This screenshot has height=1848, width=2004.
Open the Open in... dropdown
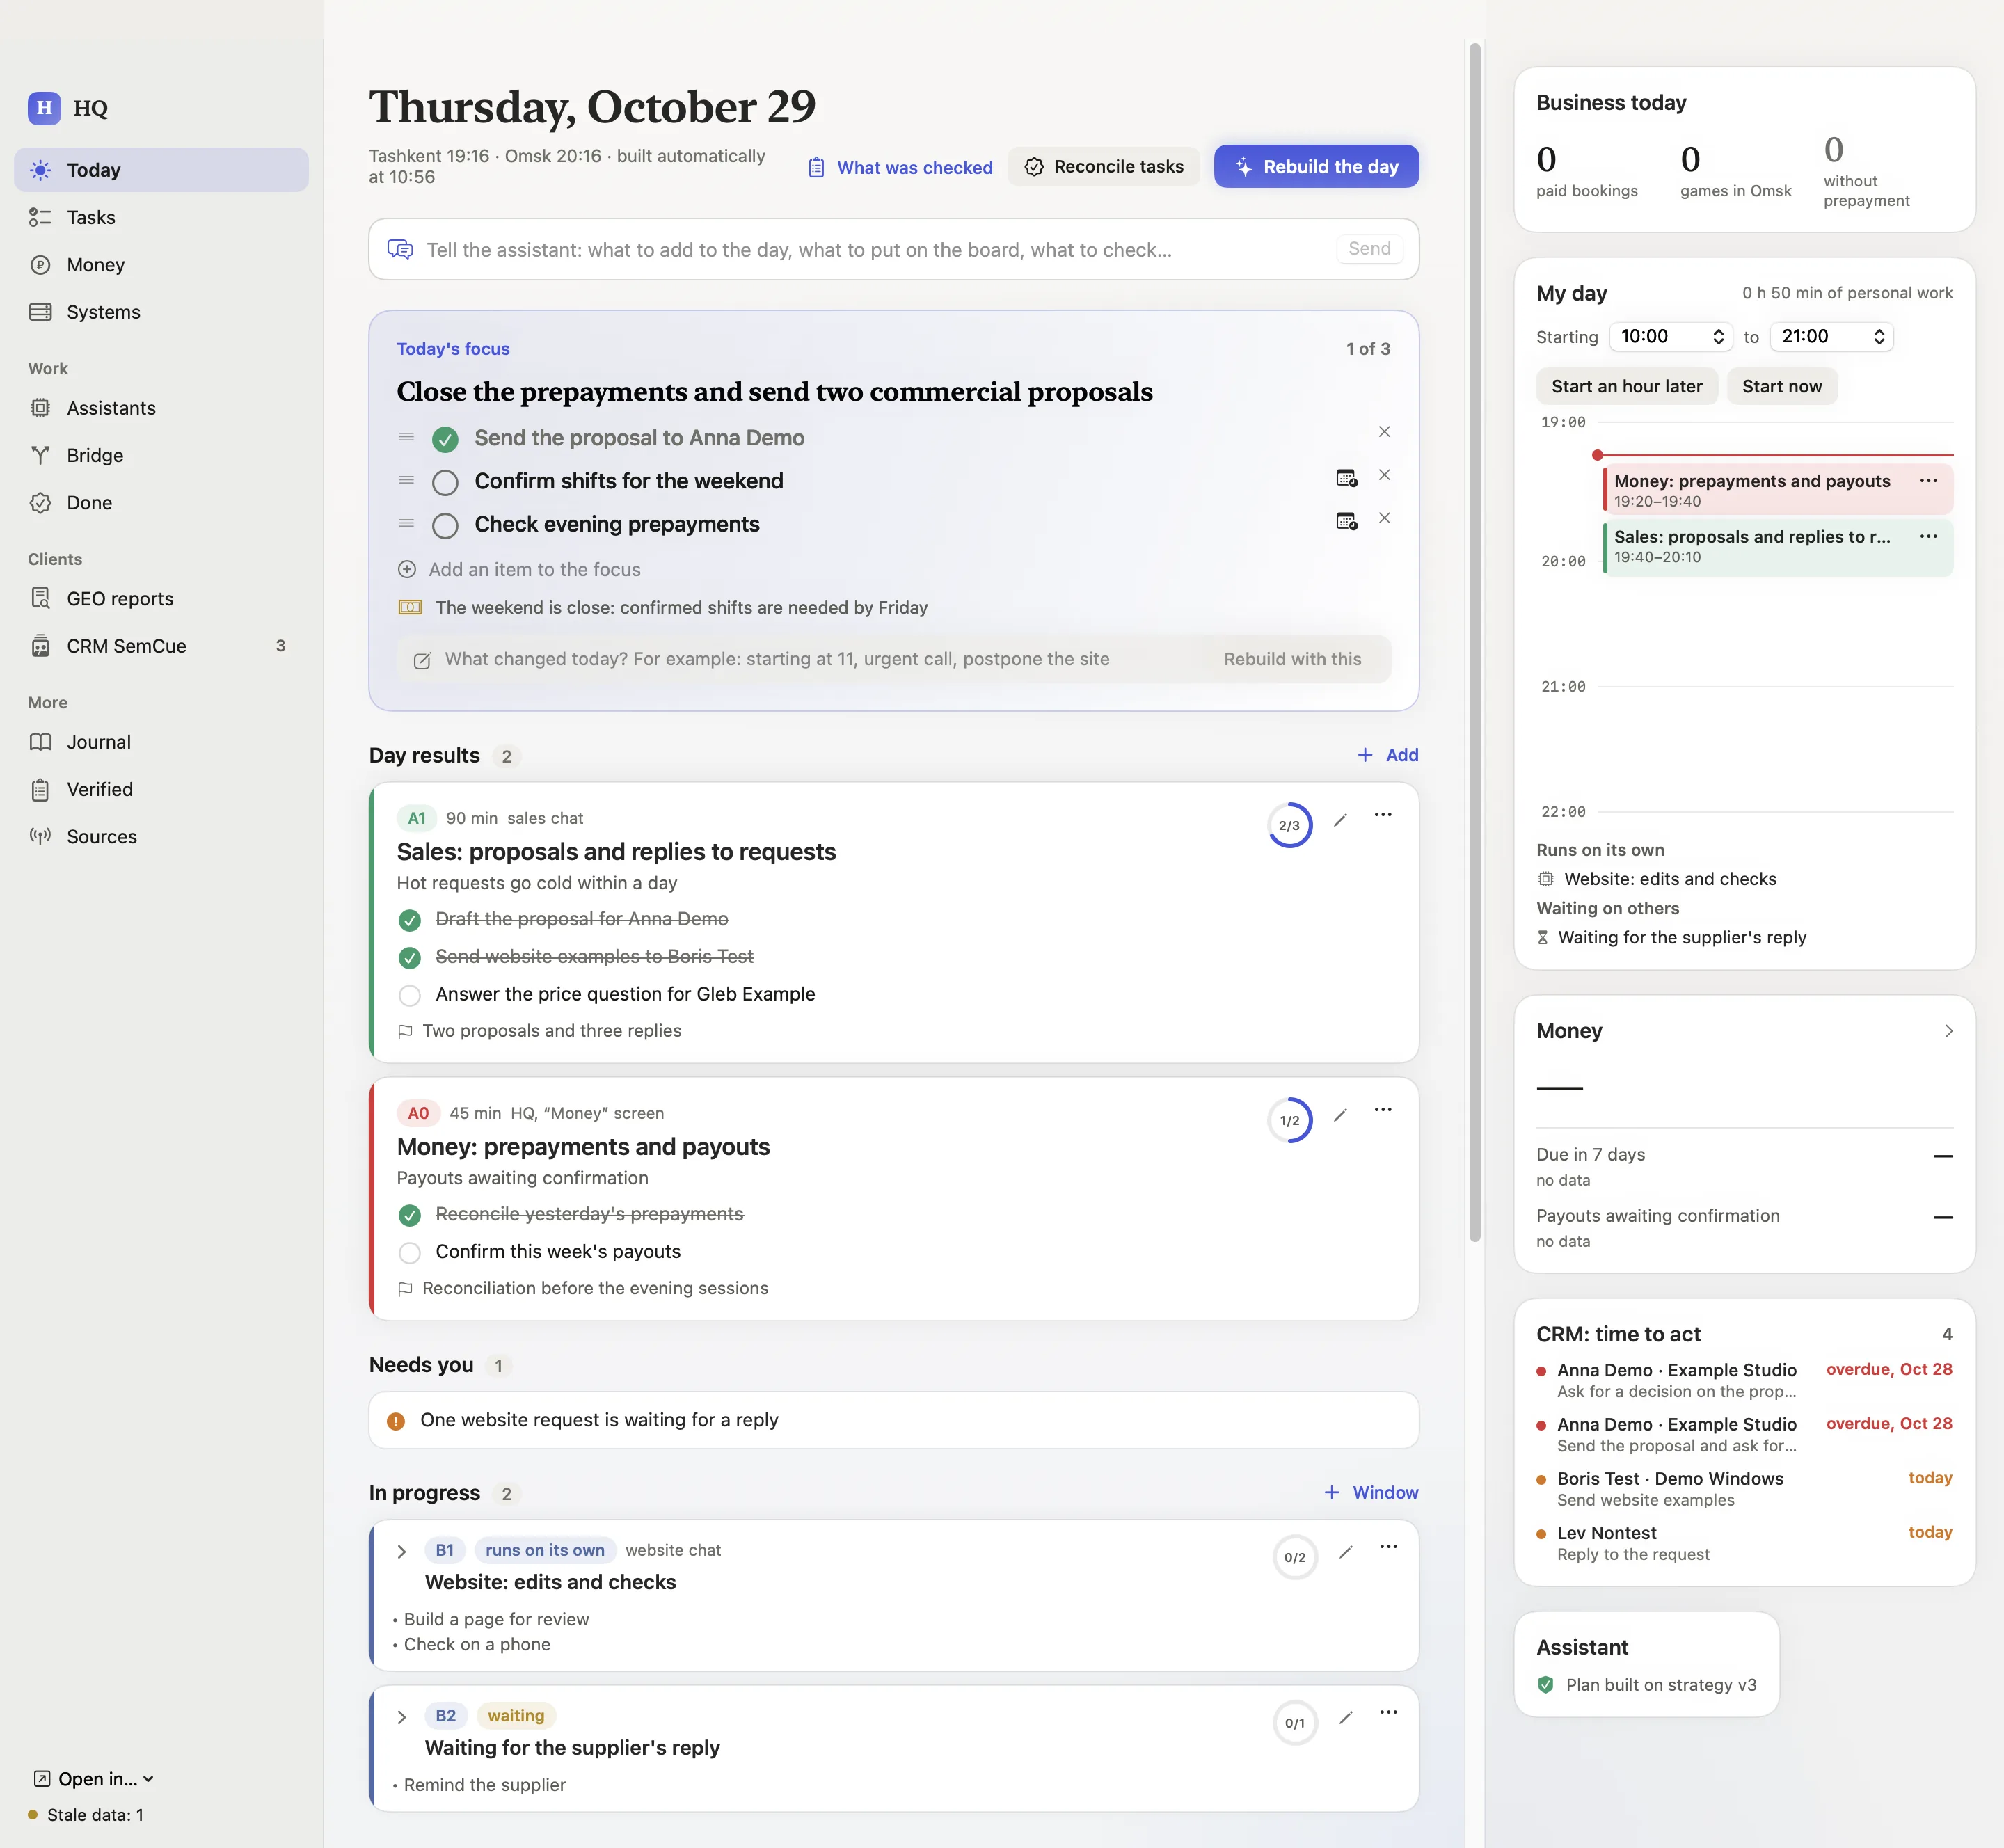click(x=94, y=1779)
